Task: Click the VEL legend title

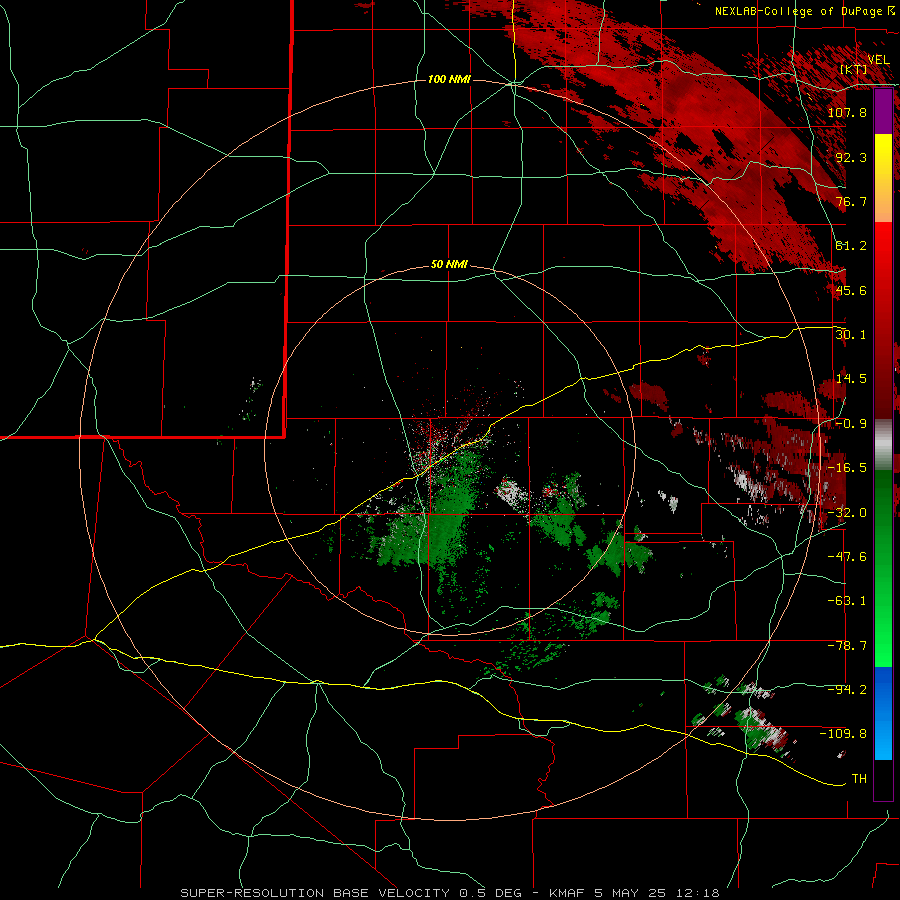Action: pyautogui.click(x=878, y=60)
